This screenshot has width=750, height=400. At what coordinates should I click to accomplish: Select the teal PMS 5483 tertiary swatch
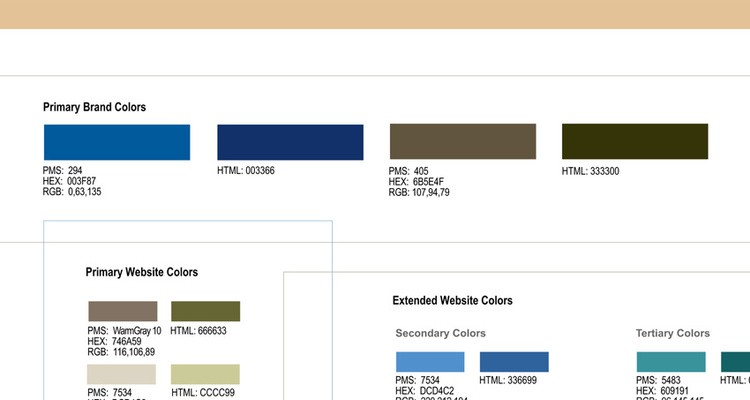(x=671, y=362)
